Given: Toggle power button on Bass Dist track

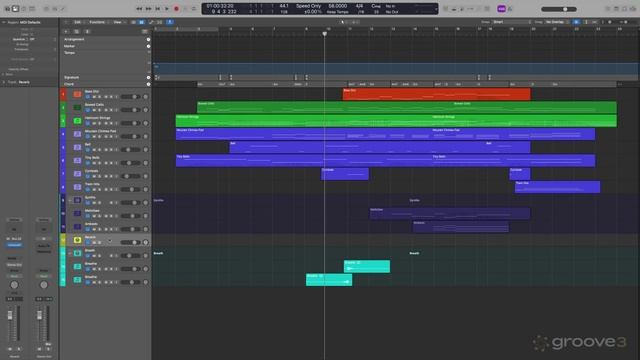Looking at the screenshot, I should [87, 97].
